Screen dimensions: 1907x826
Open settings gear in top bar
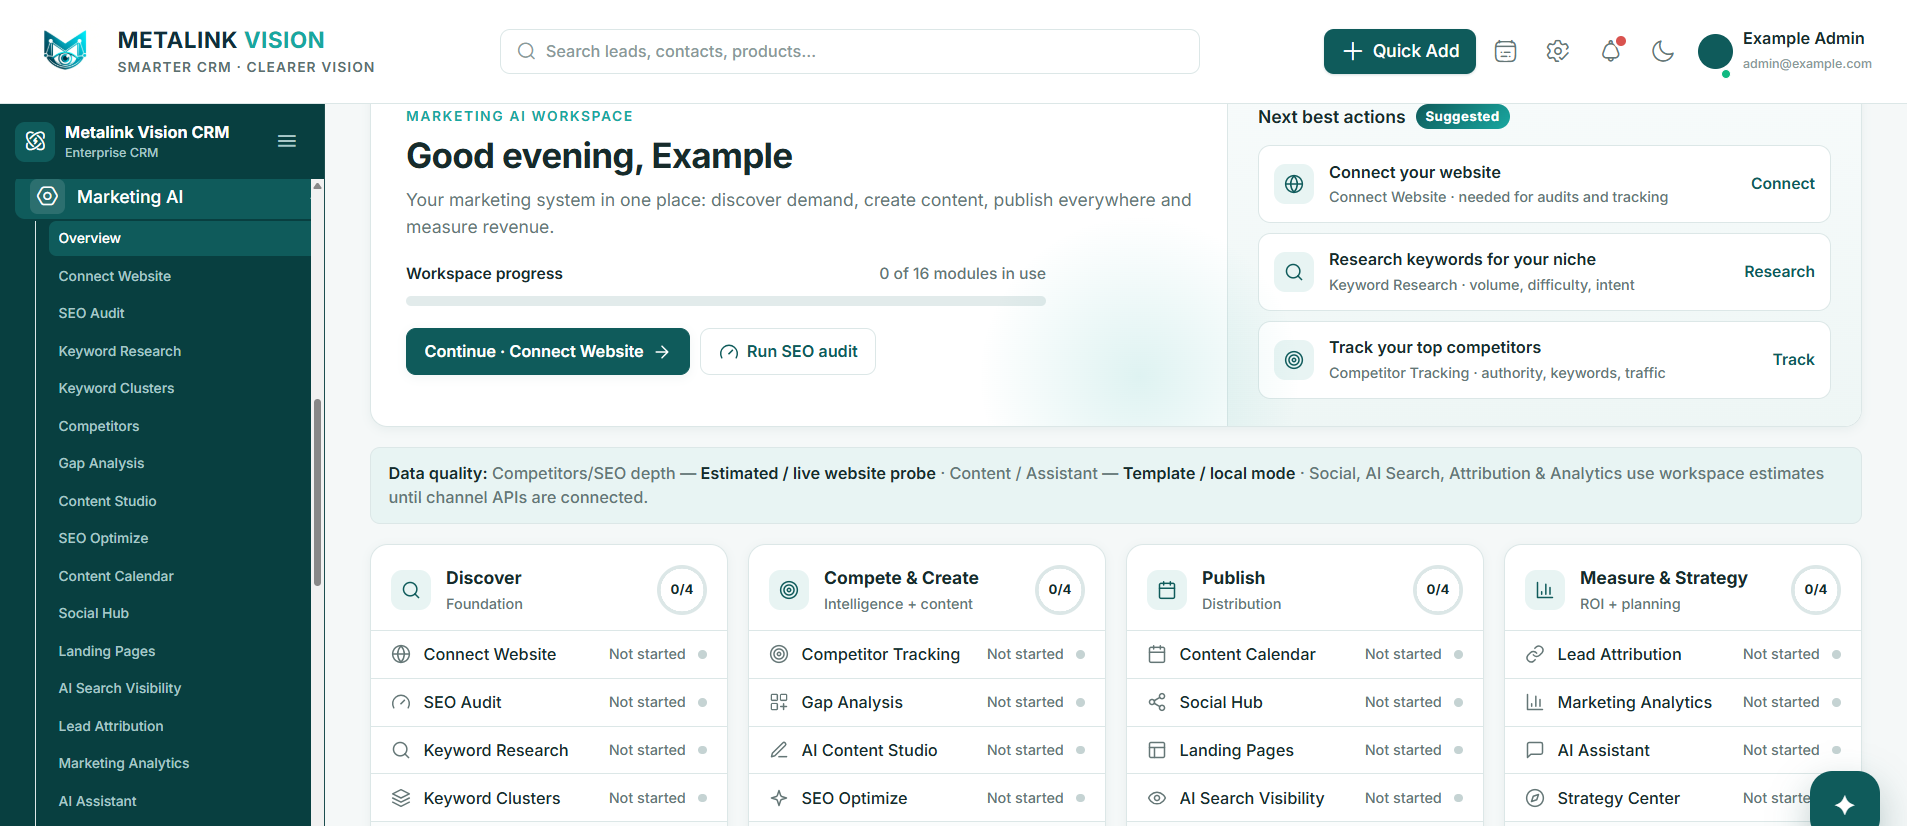point(1557,51)
